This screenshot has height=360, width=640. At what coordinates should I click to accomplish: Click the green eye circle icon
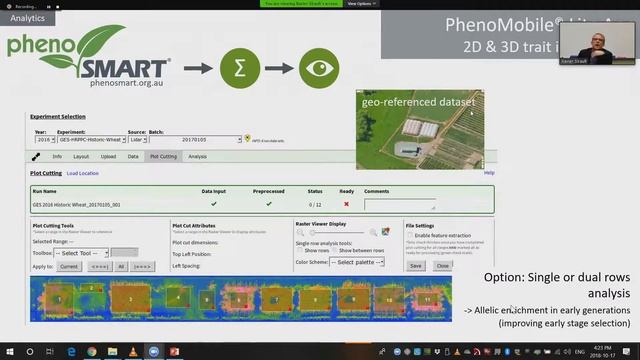319,68
